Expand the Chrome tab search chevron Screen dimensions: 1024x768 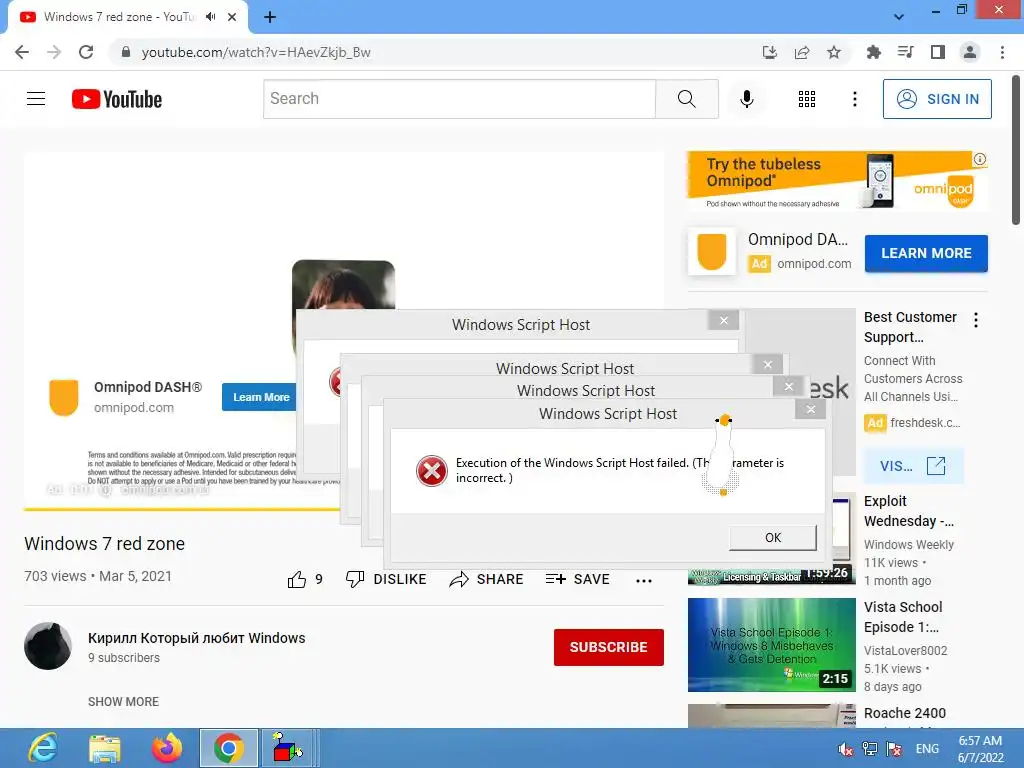tap(899, 17)
